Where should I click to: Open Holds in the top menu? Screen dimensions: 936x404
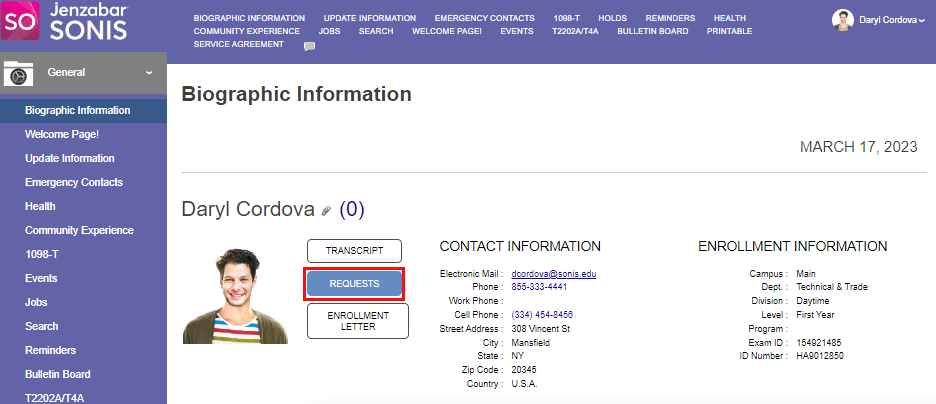point(612,18)
